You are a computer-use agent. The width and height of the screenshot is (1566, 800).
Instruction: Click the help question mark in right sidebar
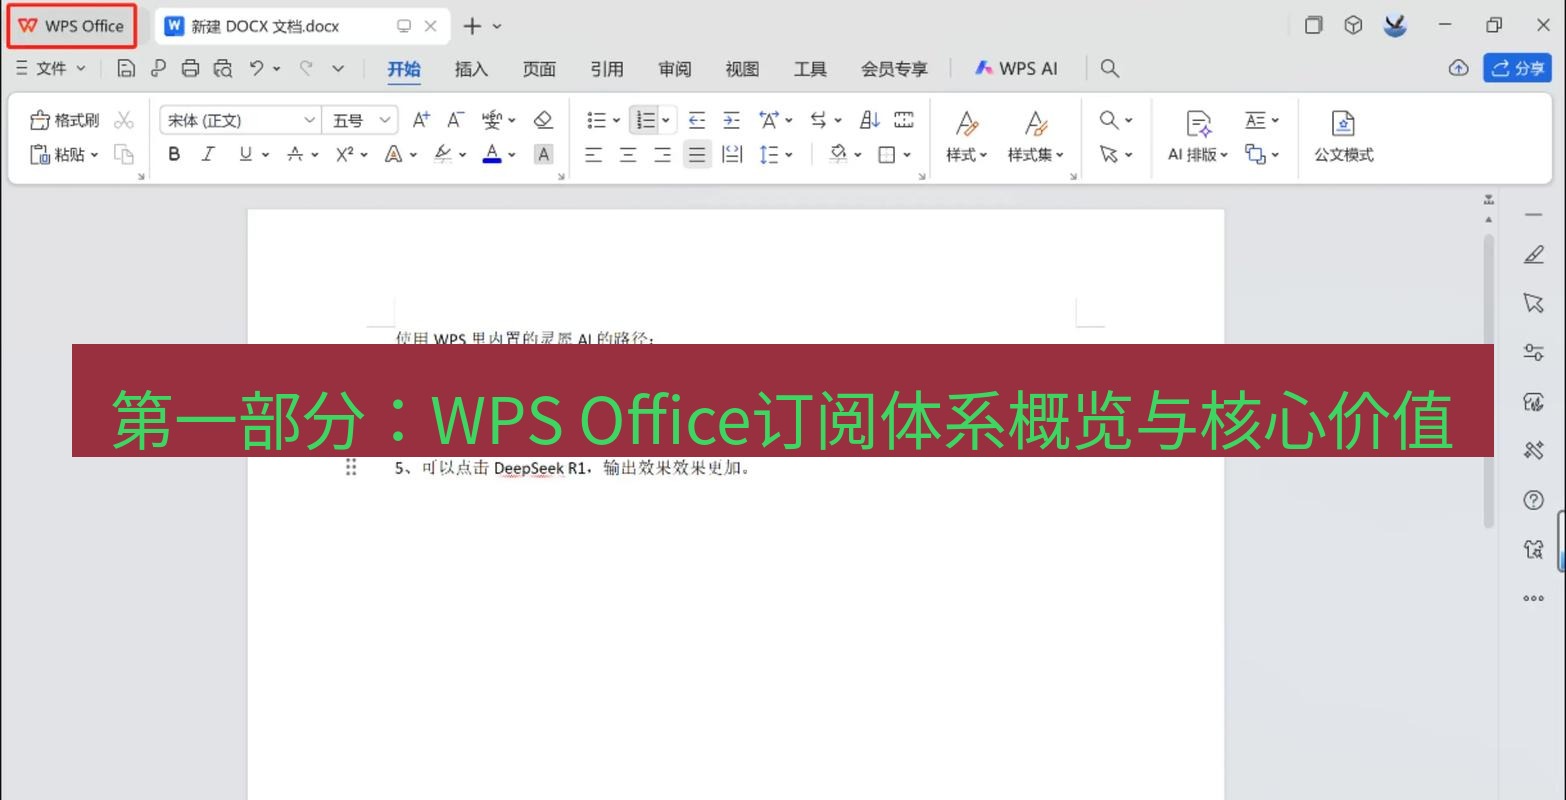point(1533,500)
